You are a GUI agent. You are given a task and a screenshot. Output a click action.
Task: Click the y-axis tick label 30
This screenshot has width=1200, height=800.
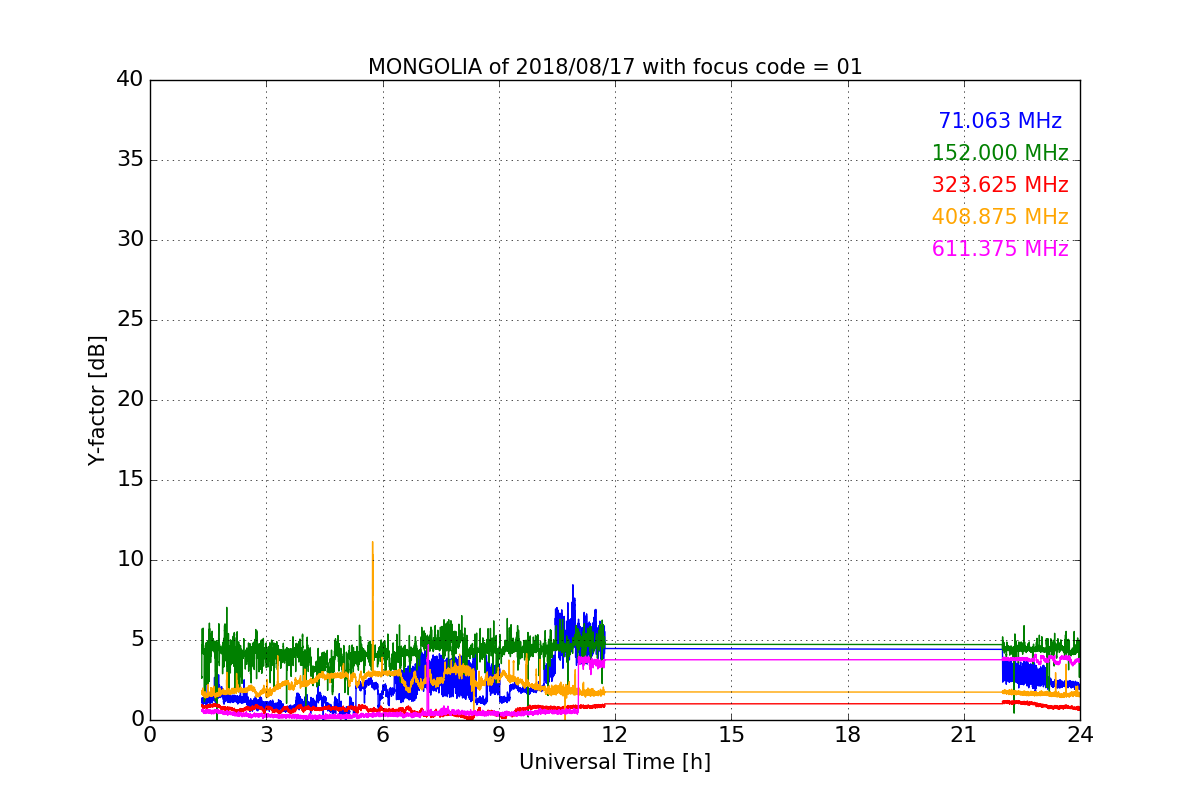(130, 240)
